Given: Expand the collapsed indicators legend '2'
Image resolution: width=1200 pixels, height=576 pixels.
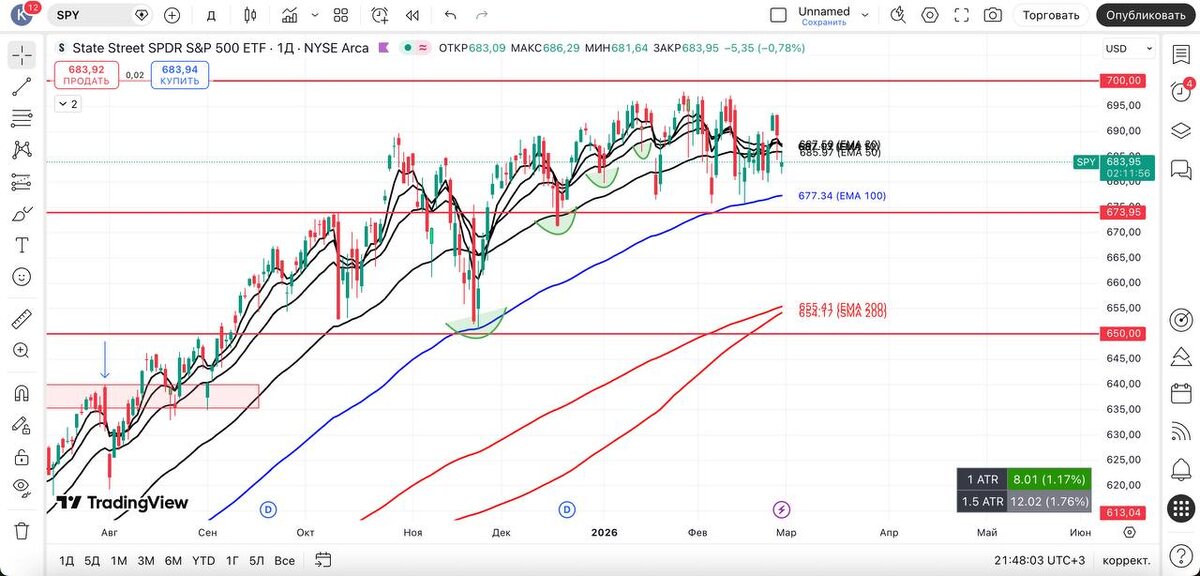Looking at the screenshot, I should tap(68, 103).
